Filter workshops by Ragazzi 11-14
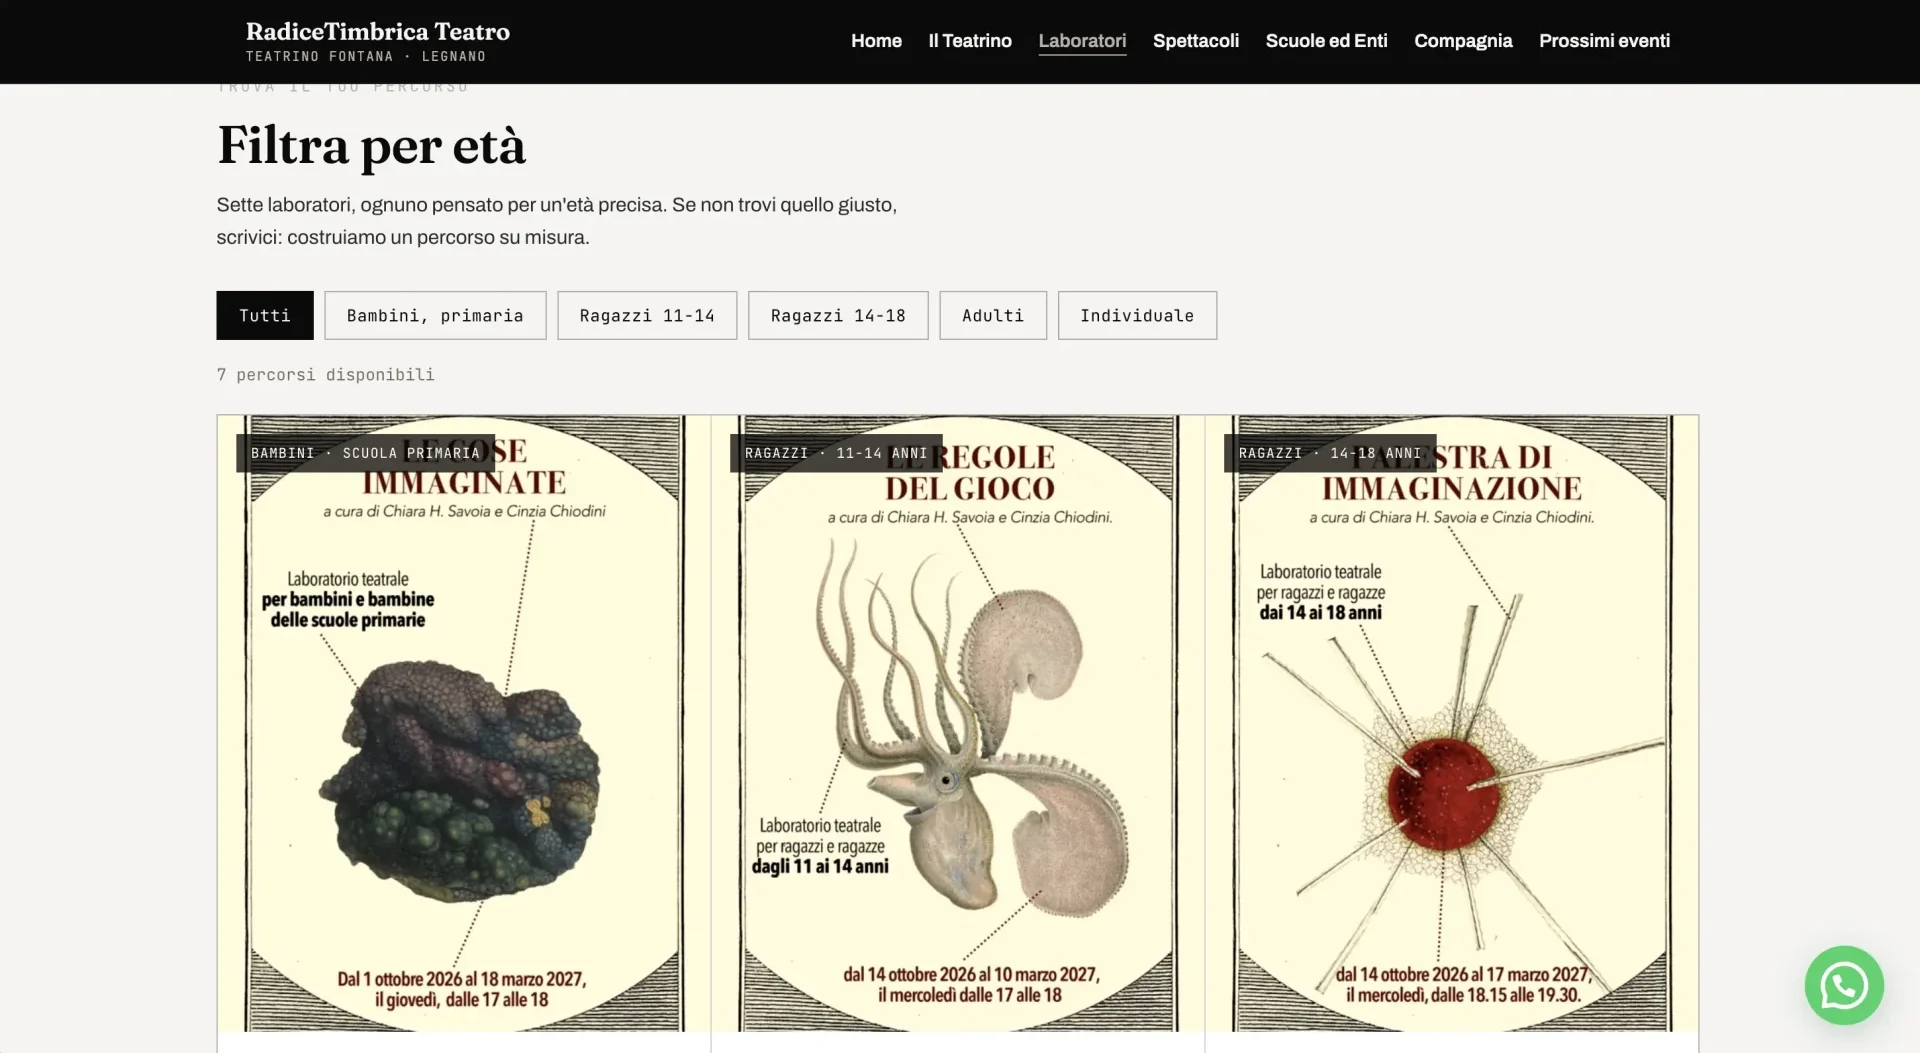The height and width of the screenshot is (1053, 1920). point(647,315)
